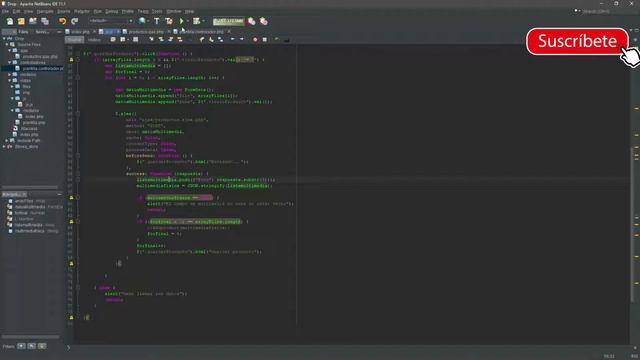Click the Find Next Occurrence icon
The image size is (640, 360).
[171, 40]
